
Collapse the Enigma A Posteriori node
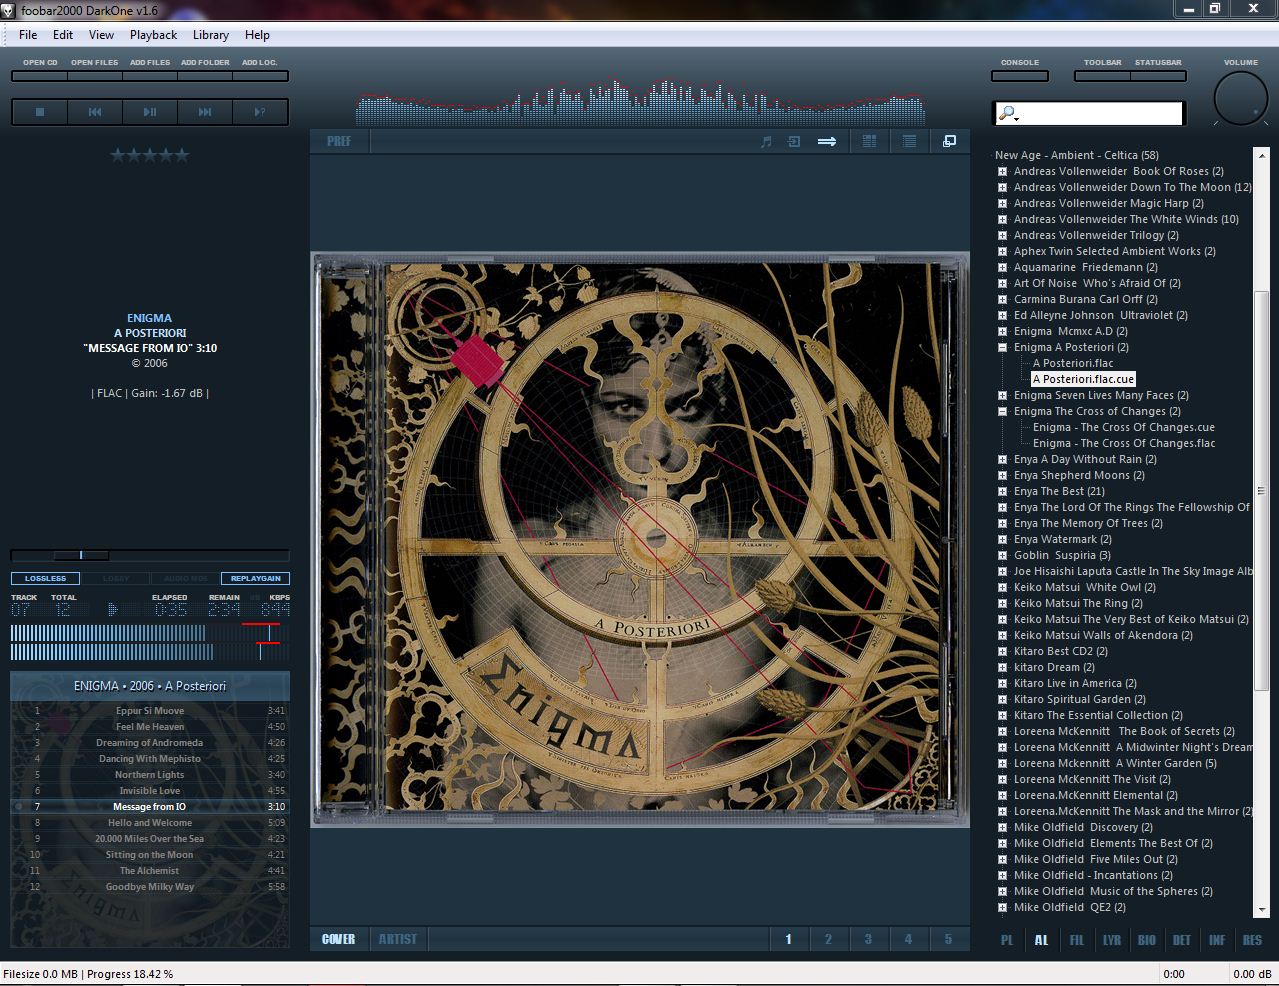[x=1002, y=347]
